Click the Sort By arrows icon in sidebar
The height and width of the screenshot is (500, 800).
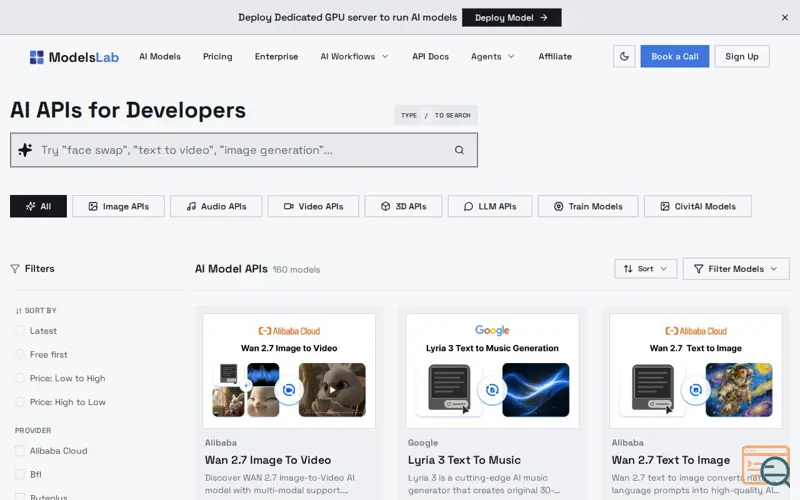point(18,311)
